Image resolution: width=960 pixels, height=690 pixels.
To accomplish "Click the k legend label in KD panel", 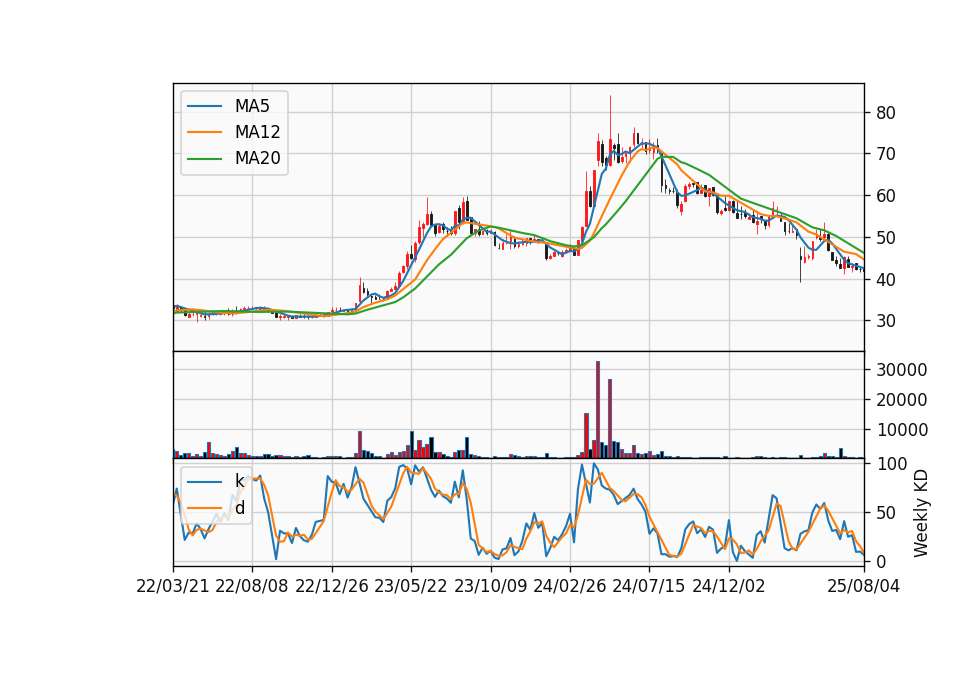I will [x=239, y=481].
